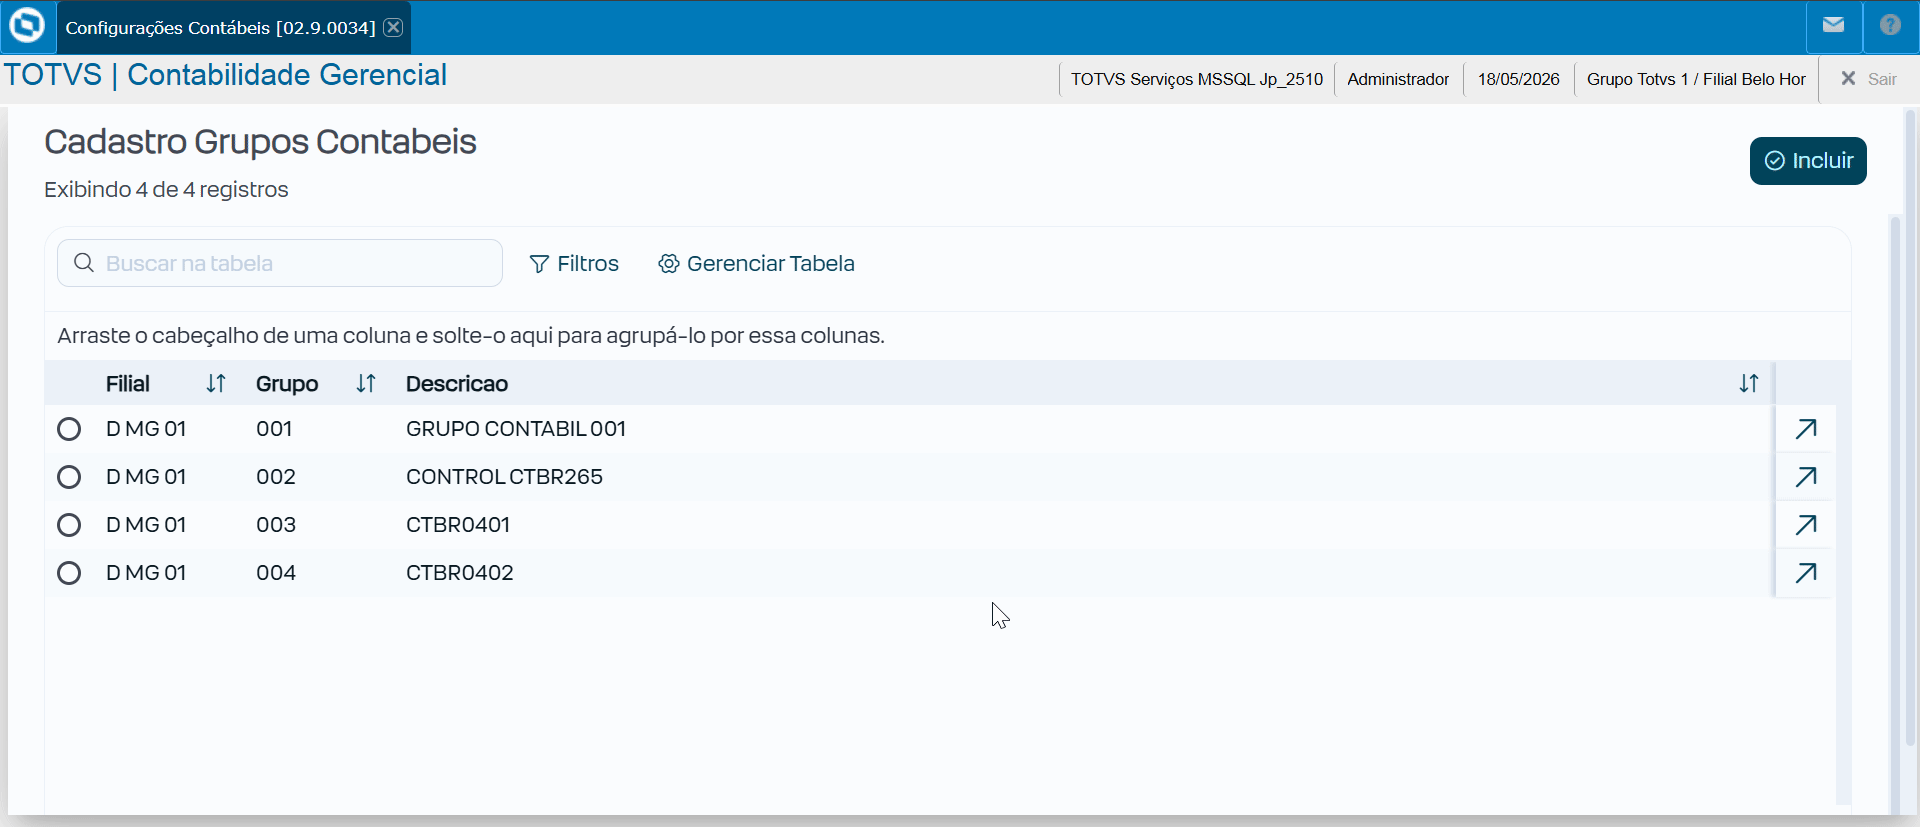
Task: Sort by the Filial column arrows
Action: click(216, 384)
